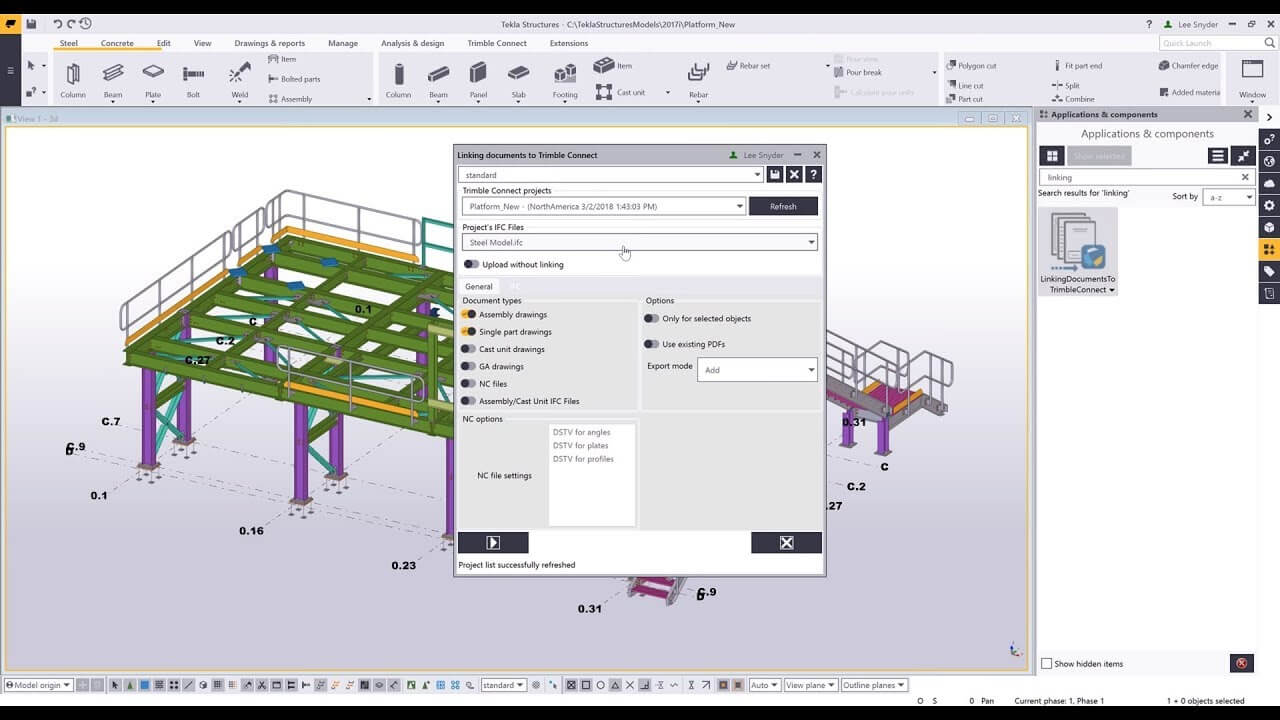The image size is (1280, 720).
Task: Open the Window ribbon button
Action: [x=1252, y=79]
